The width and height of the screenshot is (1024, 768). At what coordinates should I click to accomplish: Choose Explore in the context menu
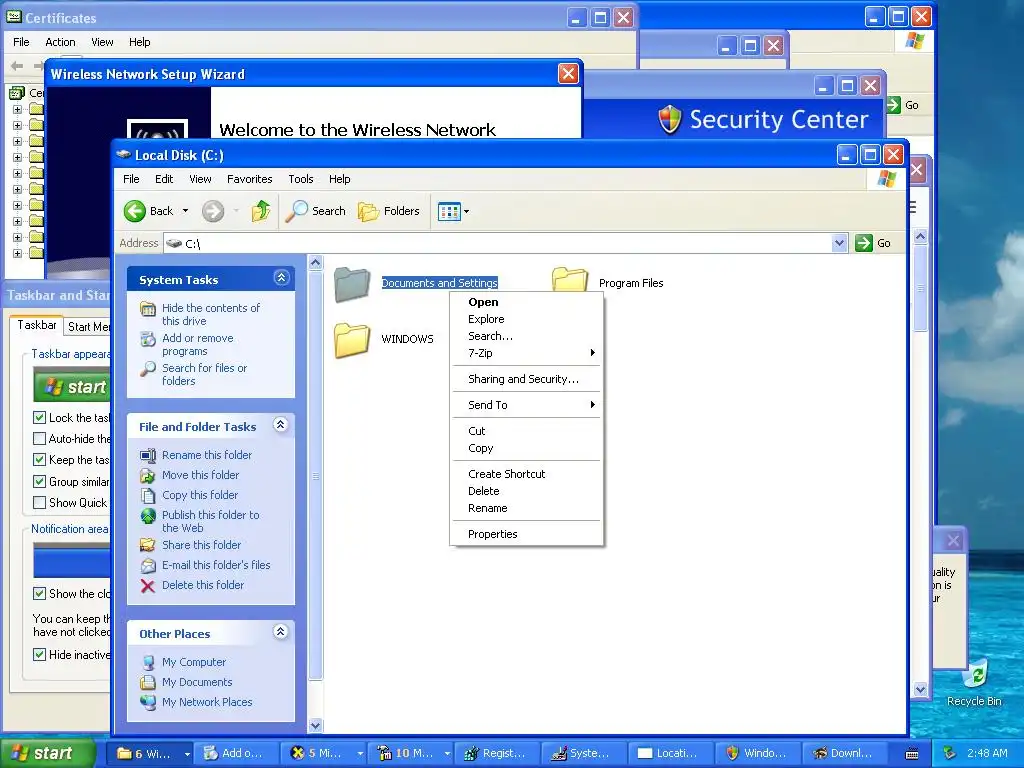[486, 319]
